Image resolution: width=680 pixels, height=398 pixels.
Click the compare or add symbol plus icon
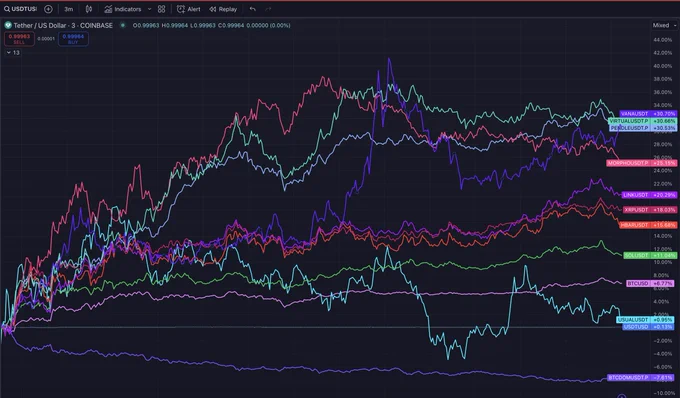coord(48,9)
